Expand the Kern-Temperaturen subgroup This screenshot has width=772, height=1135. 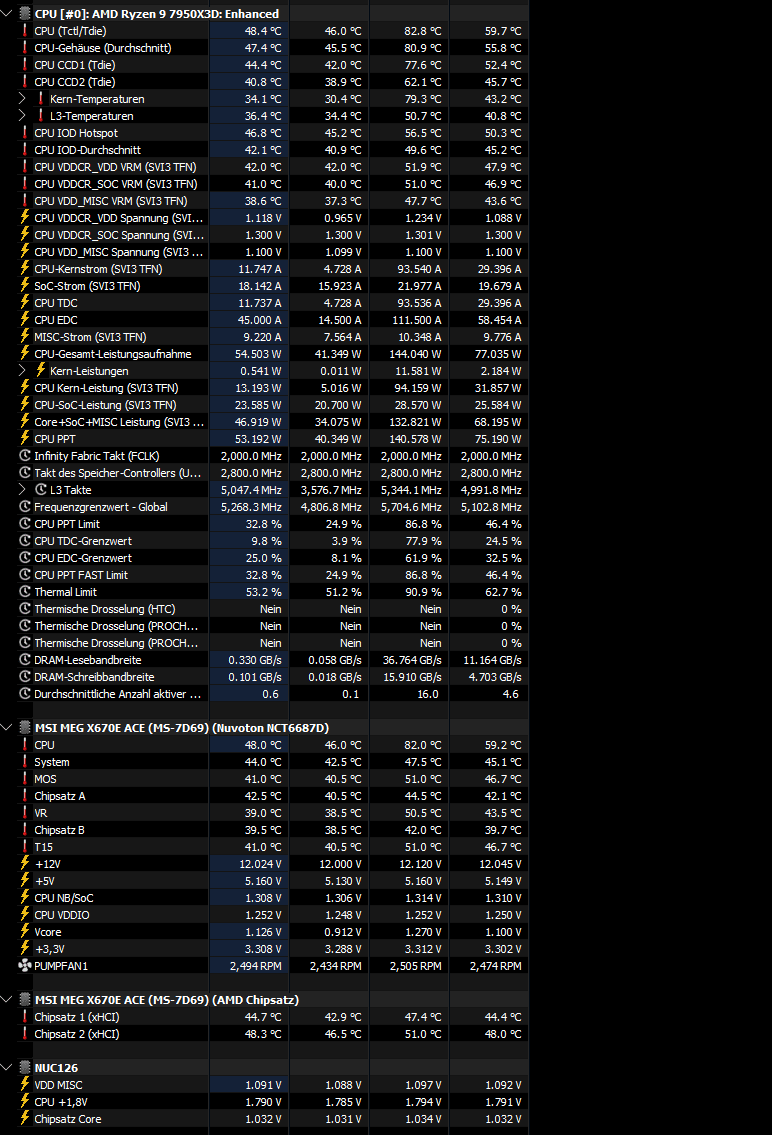pos(22,98)
